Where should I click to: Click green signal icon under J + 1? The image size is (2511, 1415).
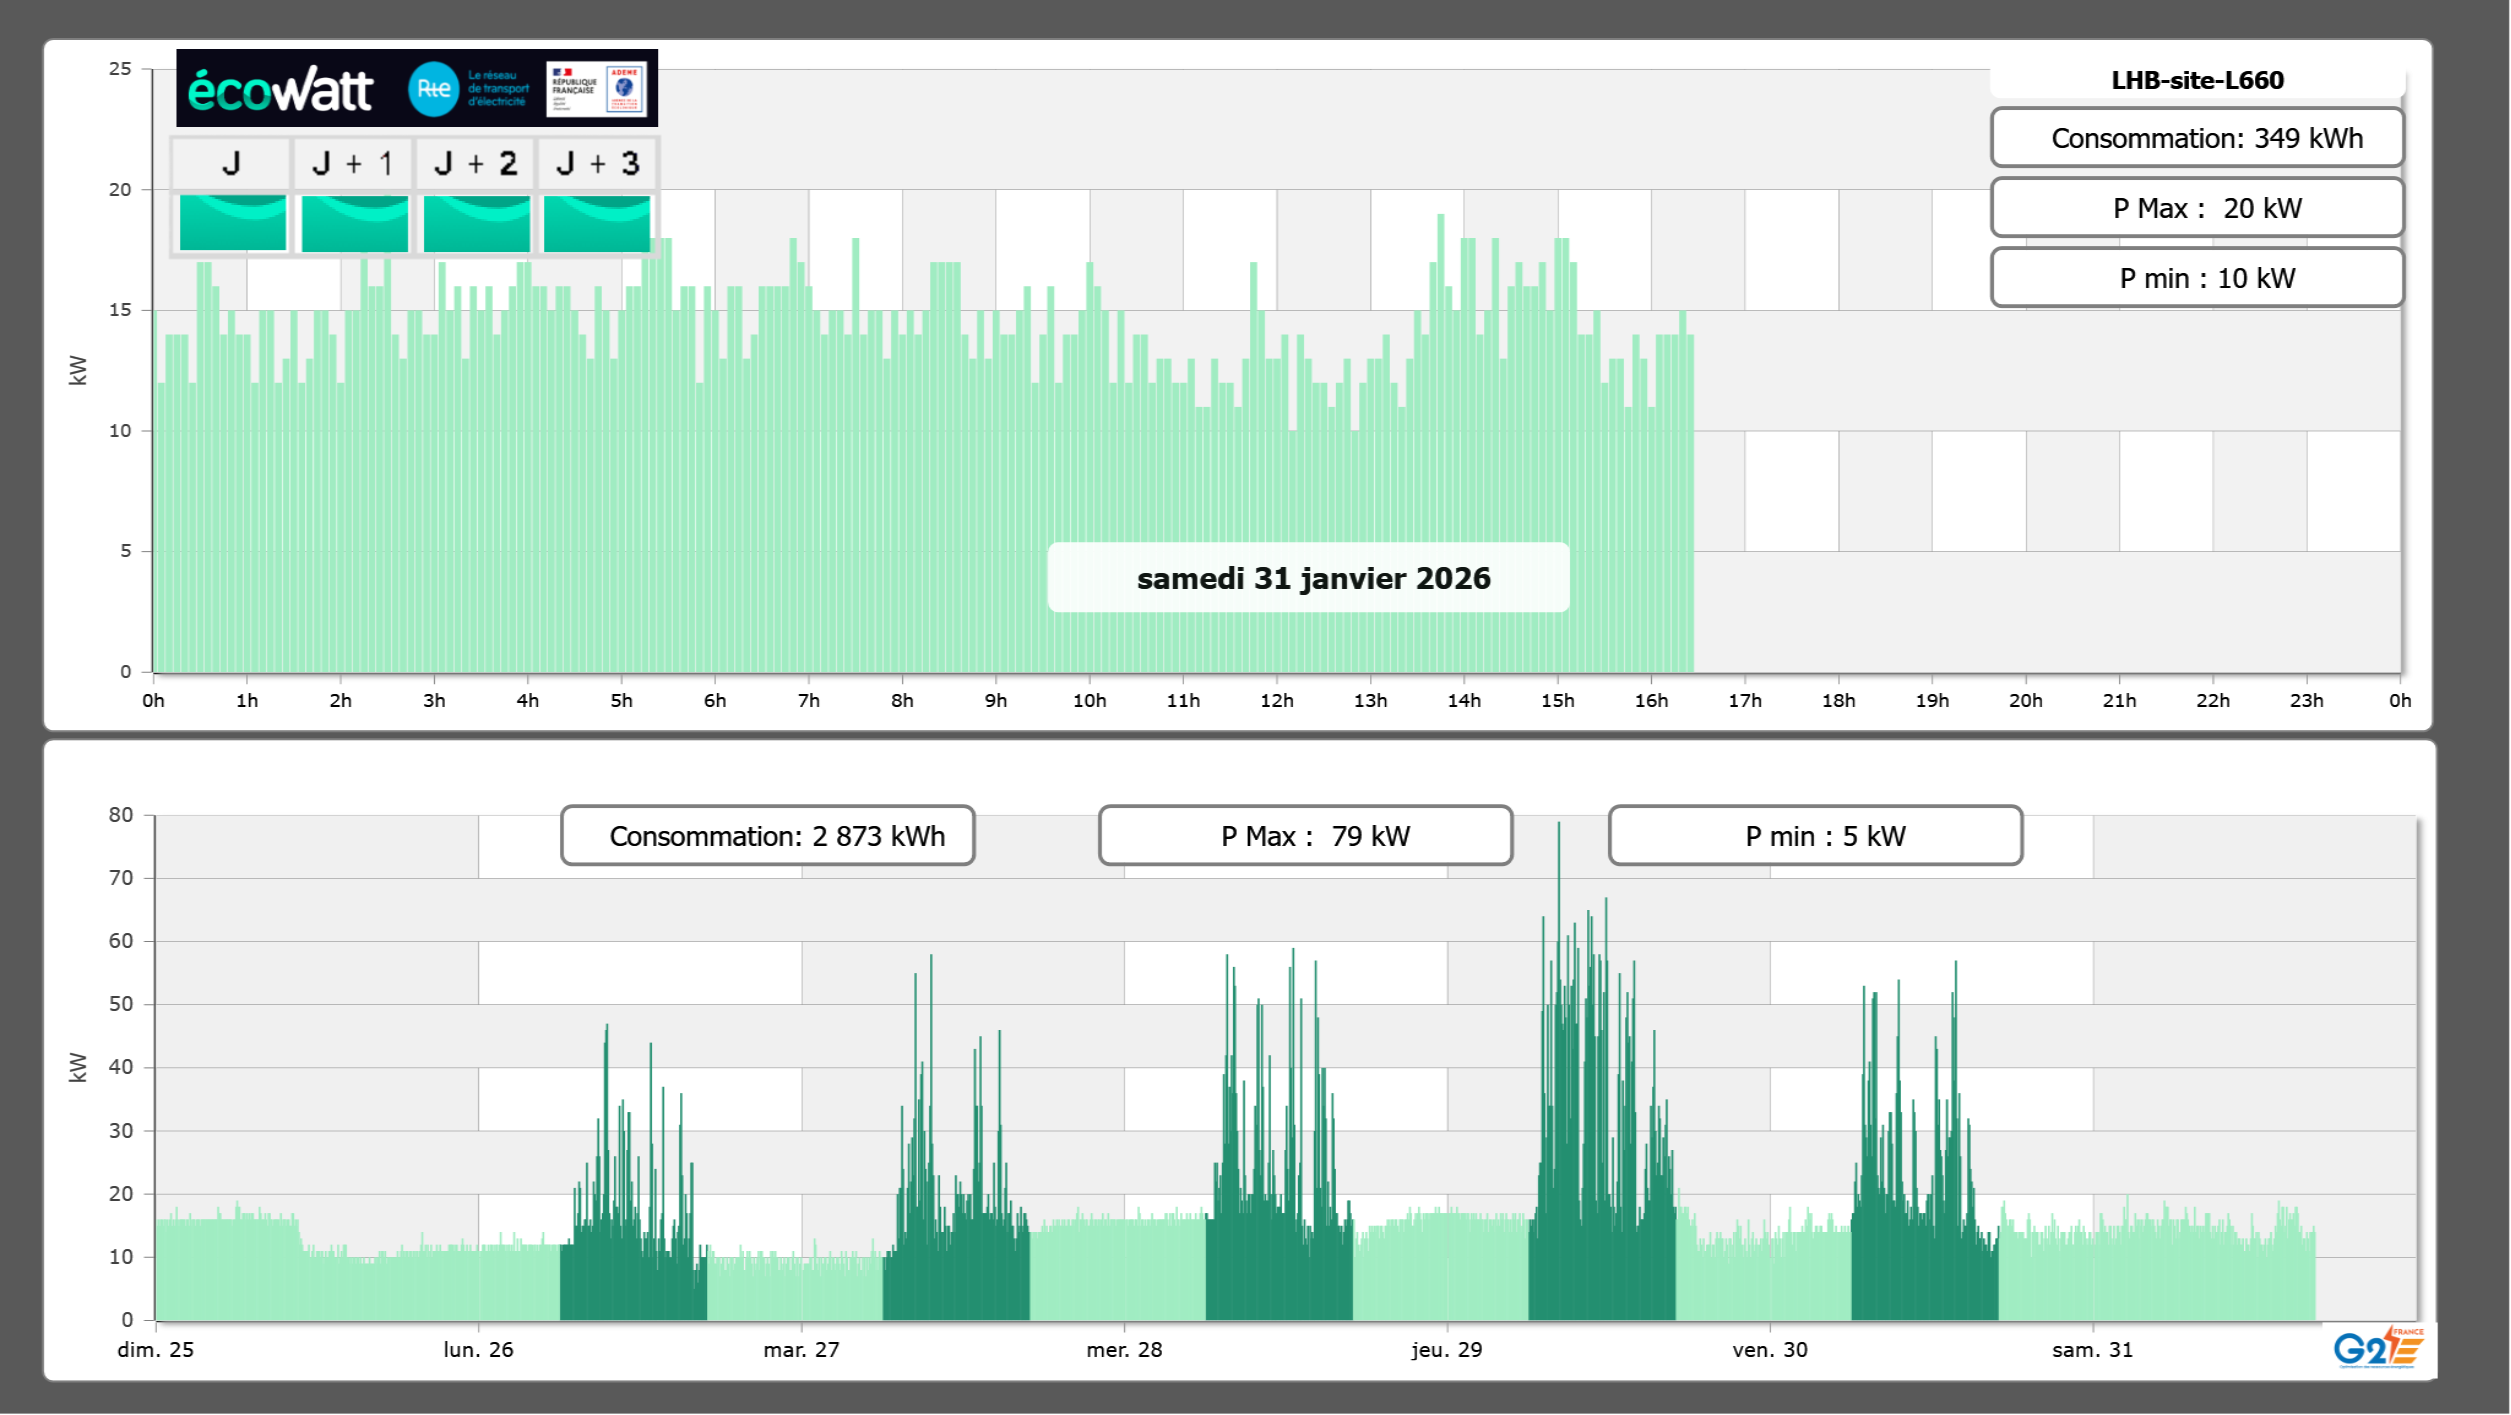point(355,223)
